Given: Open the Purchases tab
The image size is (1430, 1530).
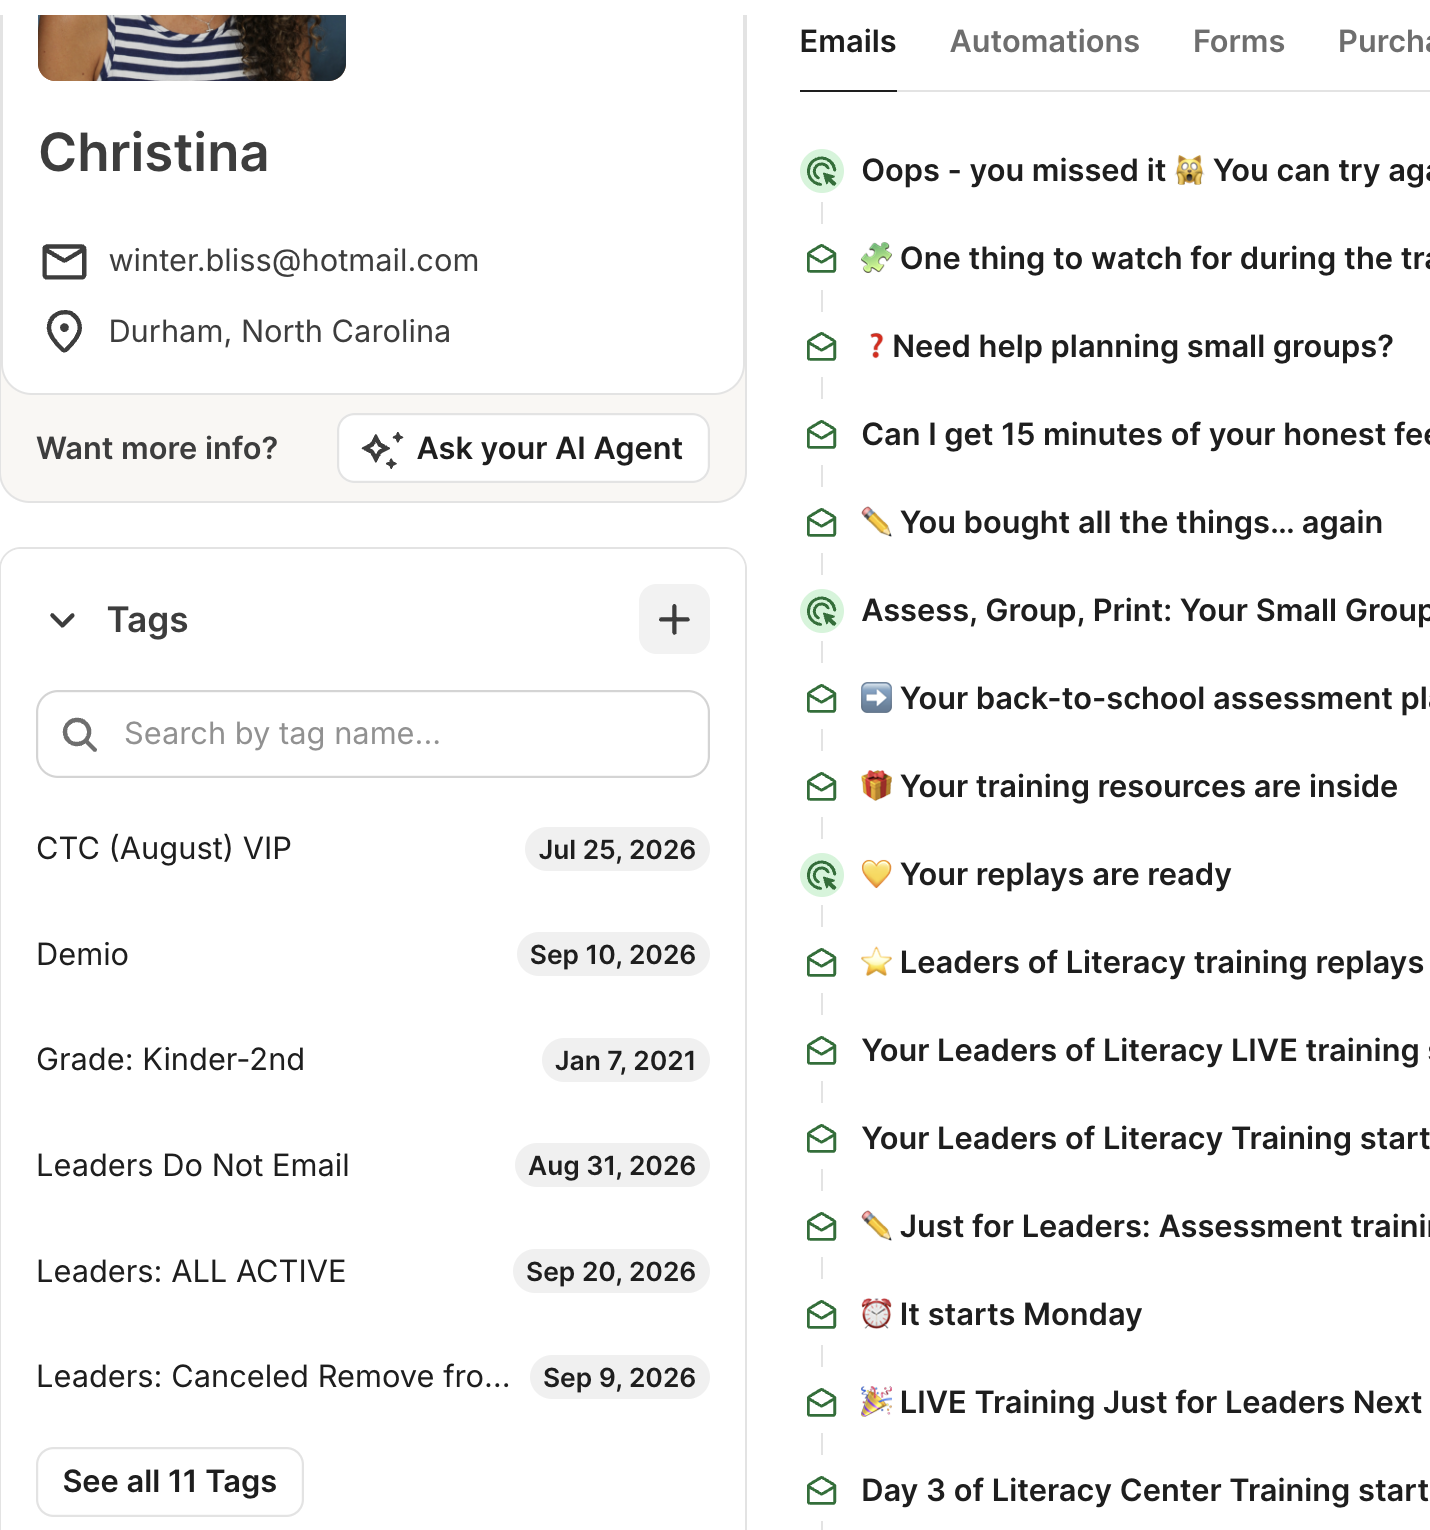Looking at the screenshot, I should tap(1384, 42).
